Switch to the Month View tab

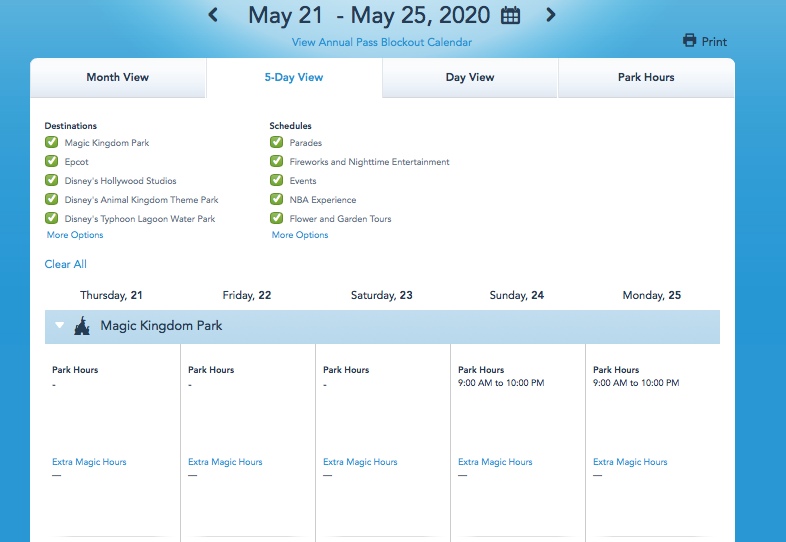tap(118, 77)
